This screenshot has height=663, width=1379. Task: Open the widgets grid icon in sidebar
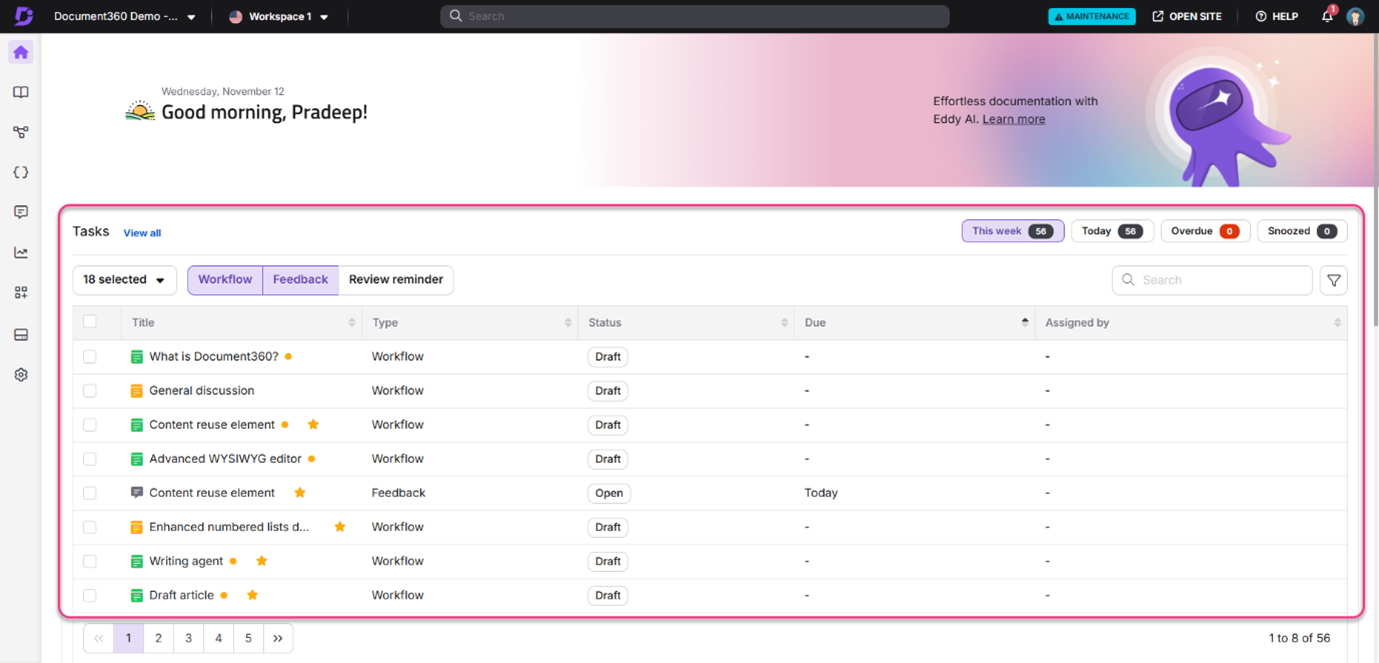point(21,293)
